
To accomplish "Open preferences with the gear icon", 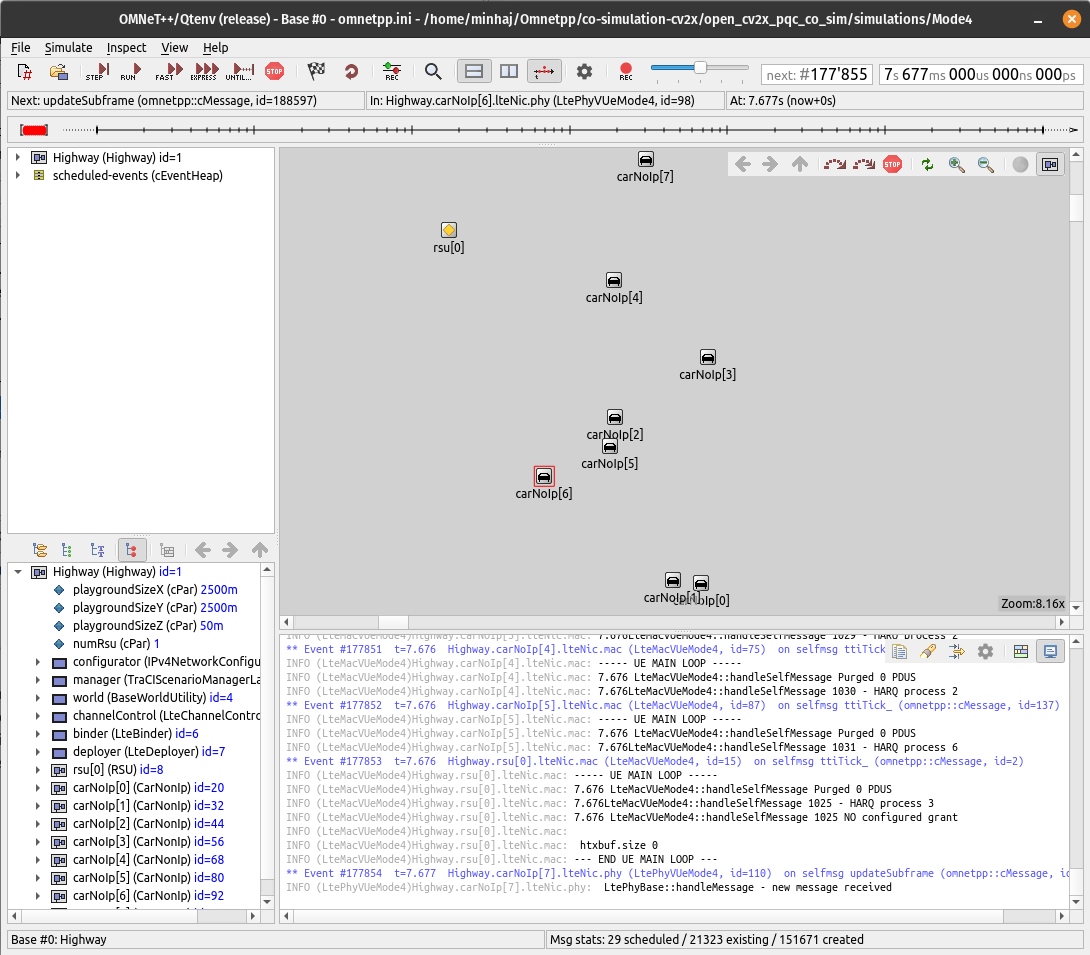I will 585,71.
